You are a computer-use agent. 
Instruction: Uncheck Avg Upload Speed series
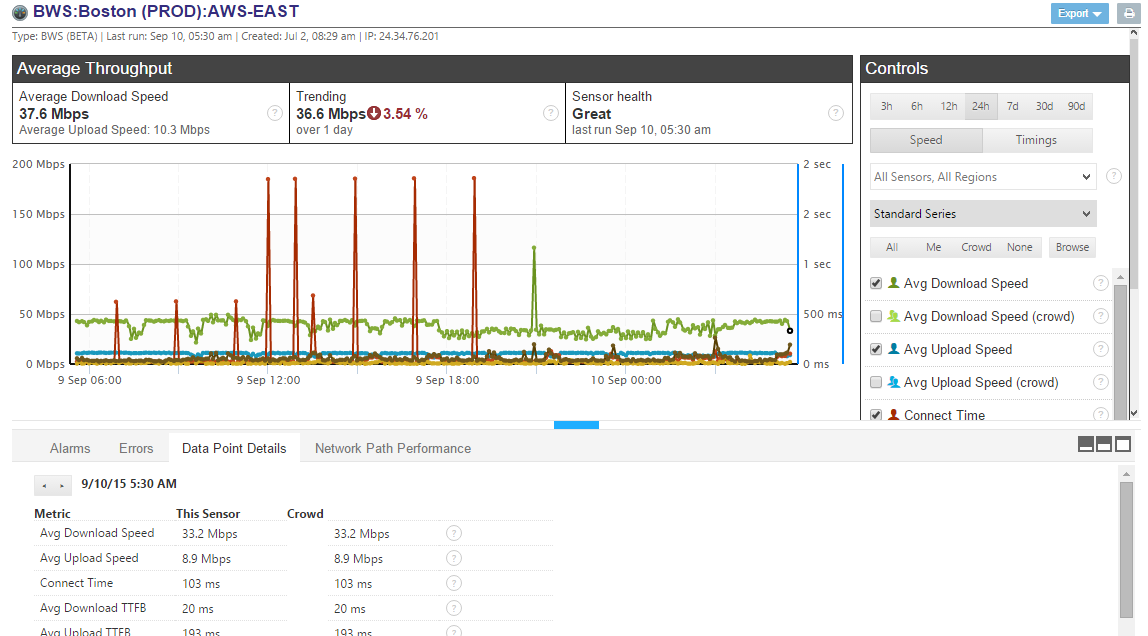coord(876,349)
